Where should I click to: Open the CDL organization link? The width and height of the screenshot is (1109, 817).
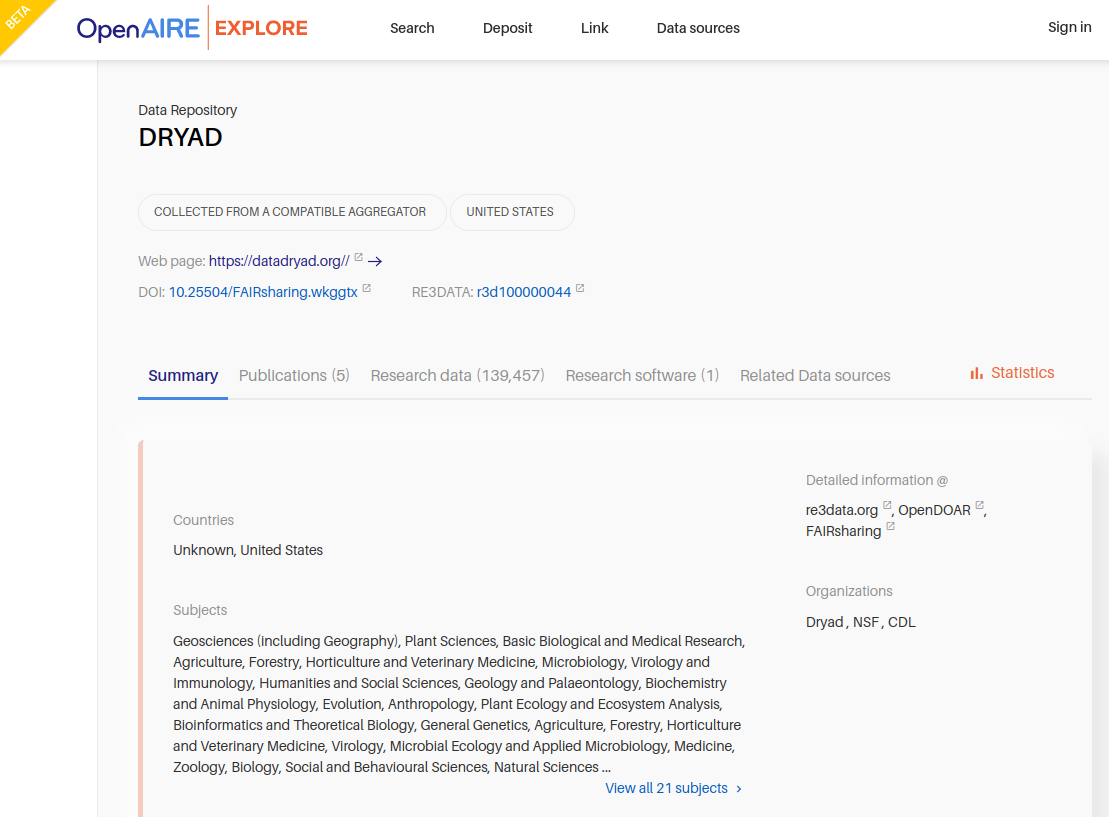[x=902, y=622]
